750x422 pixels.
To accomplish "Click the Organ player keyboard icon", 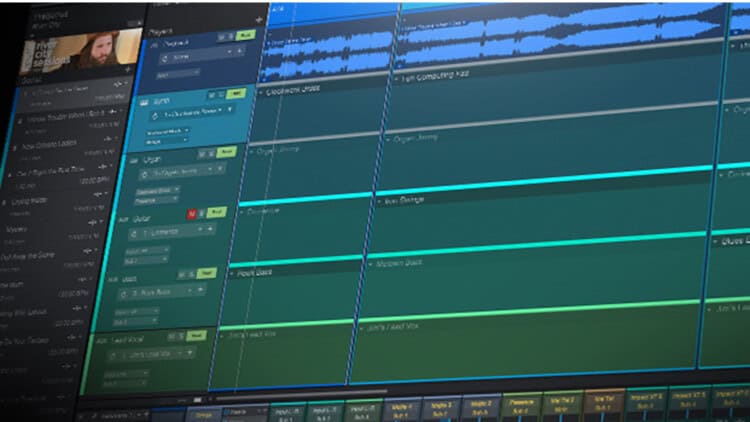I will click(x=134, y=160).
